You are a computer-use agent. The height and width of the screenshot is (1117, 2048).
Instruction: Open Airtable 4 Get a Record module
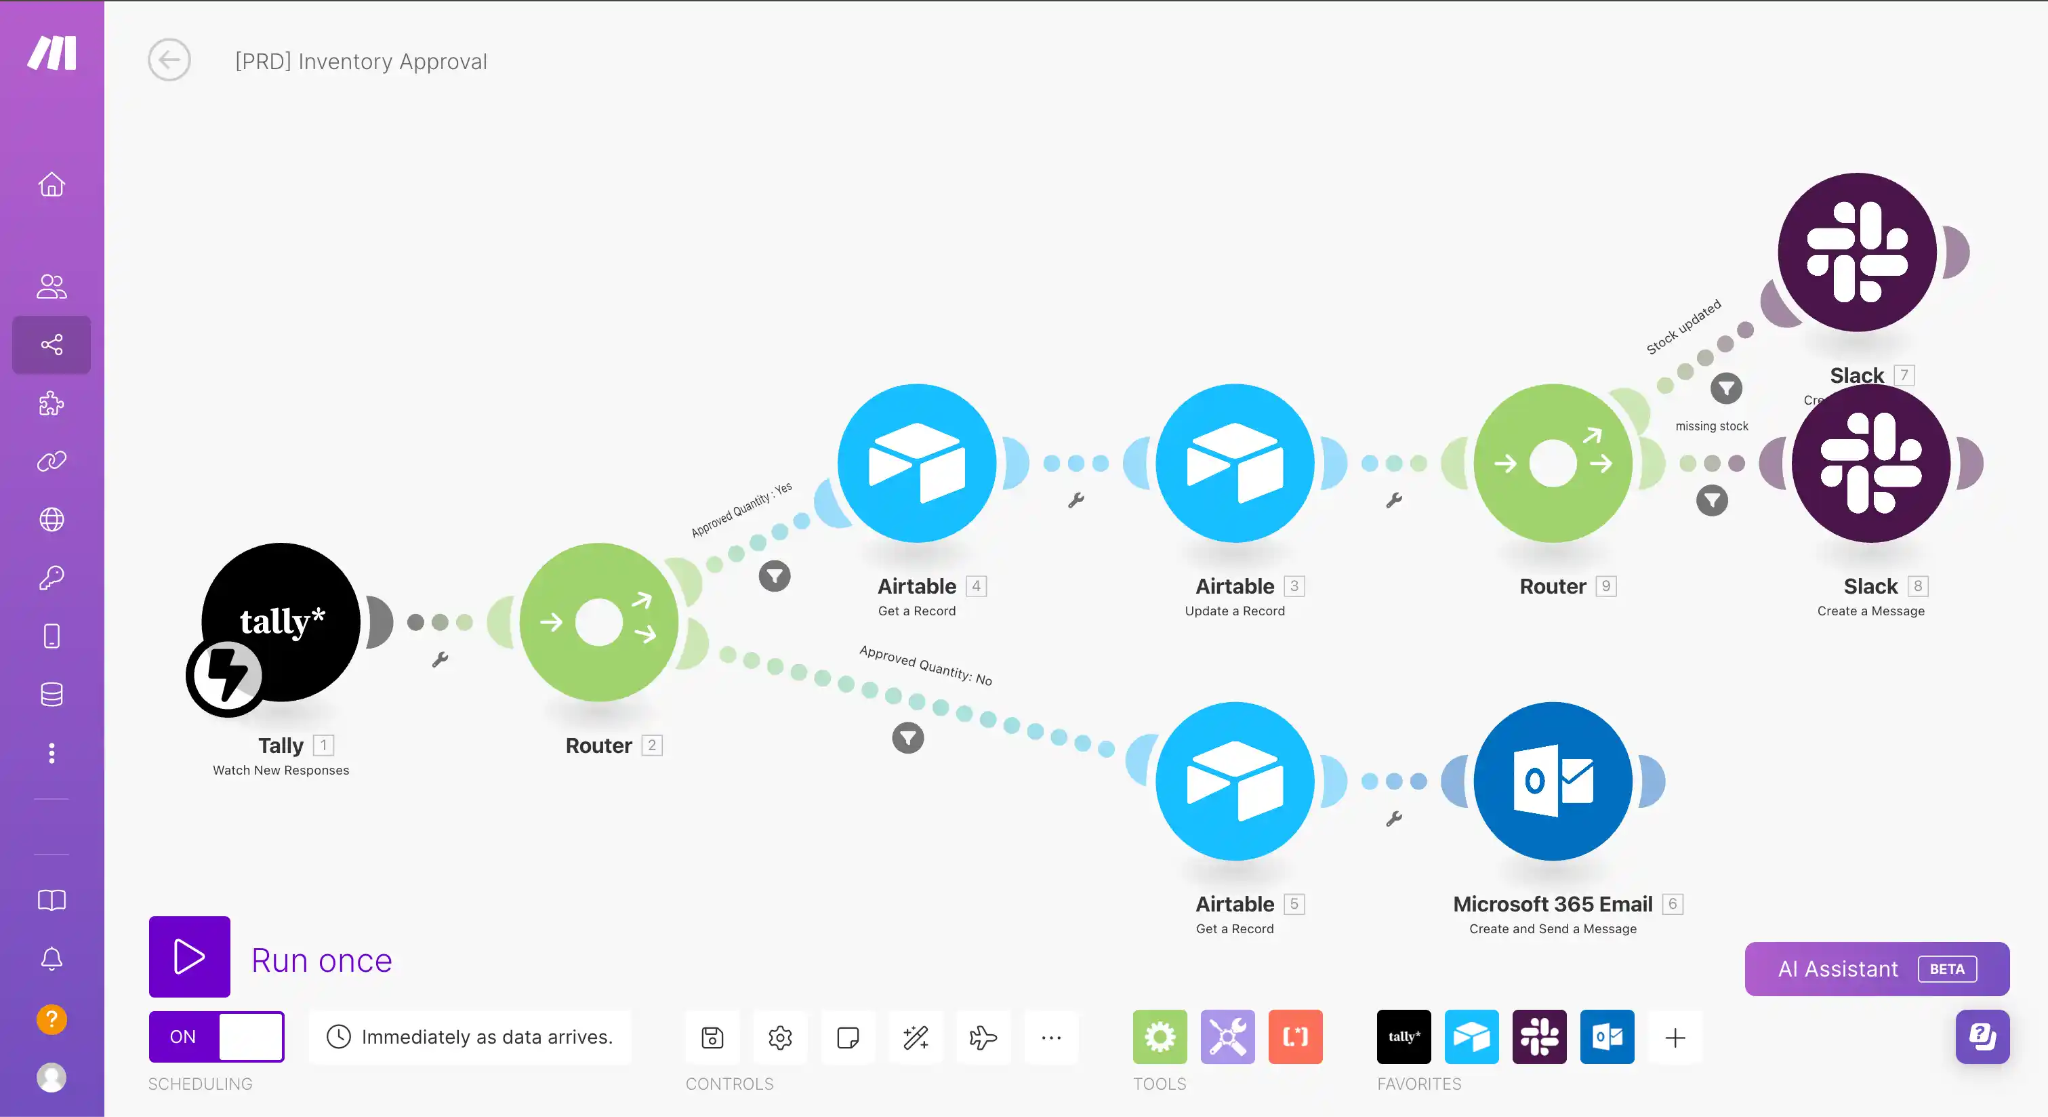[917, 463]
